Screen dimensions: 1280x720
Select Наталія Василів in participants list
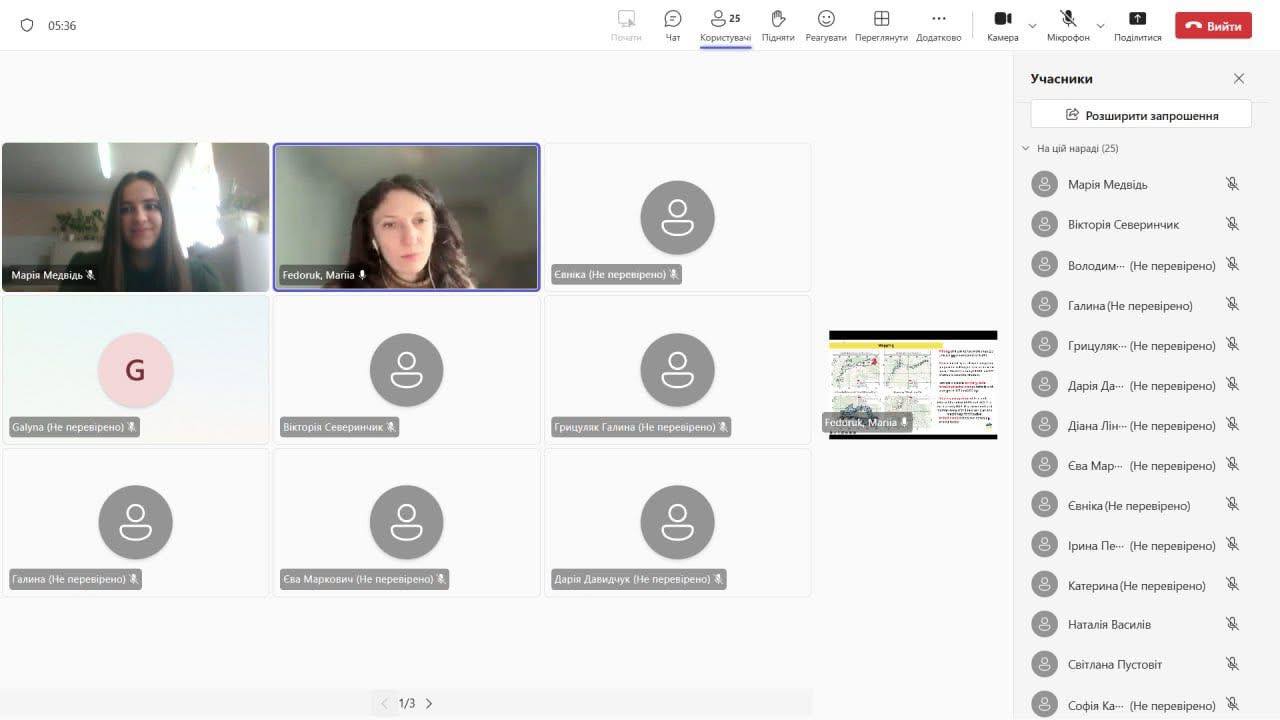[x=1109, y=625]
